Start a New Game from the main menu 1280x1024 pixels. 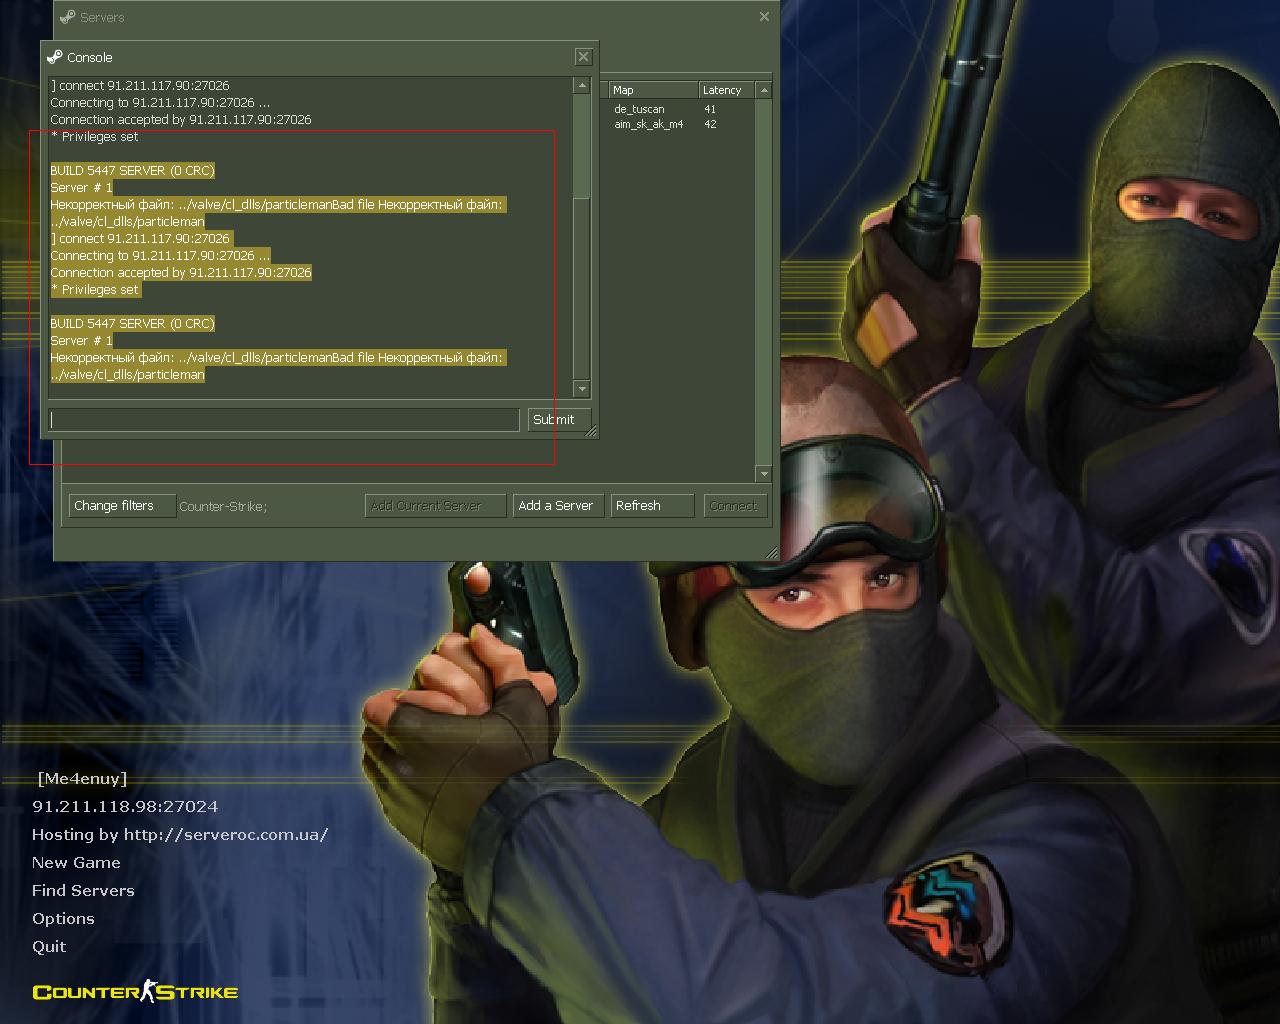pyautogui.click(x=76, y=862)
